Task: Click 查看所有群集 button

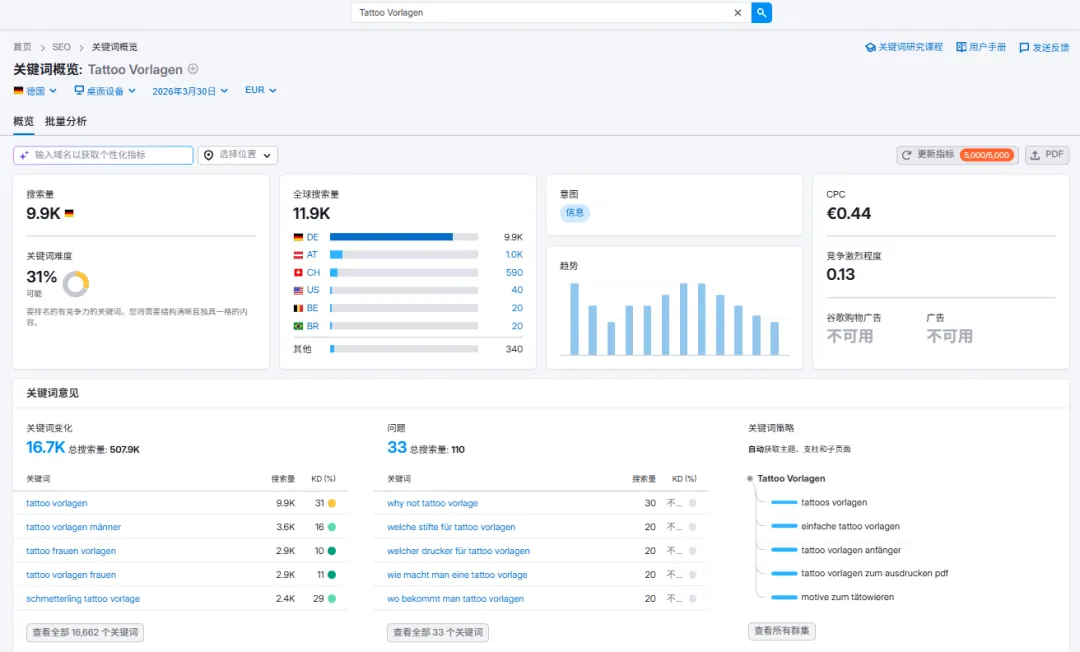Action: pyautogui.click(x=781, y=631)
